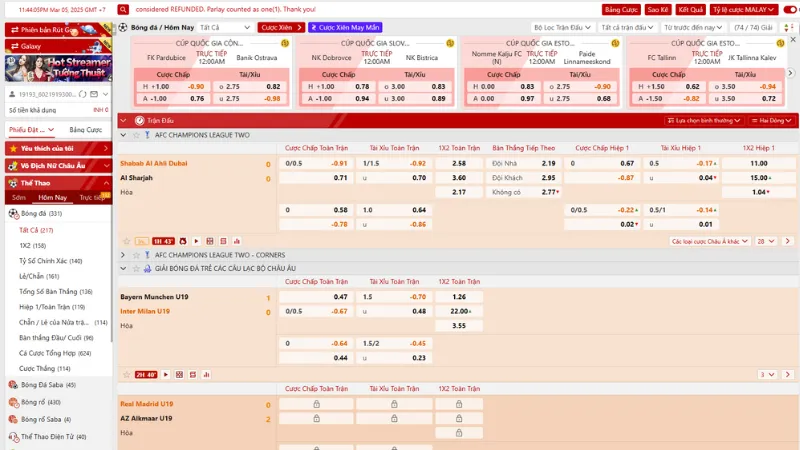The width and height of the screenshot is (800, 450).
Task: Click the coin icon on FK Pardubice match card
Action: pos(284,44)
